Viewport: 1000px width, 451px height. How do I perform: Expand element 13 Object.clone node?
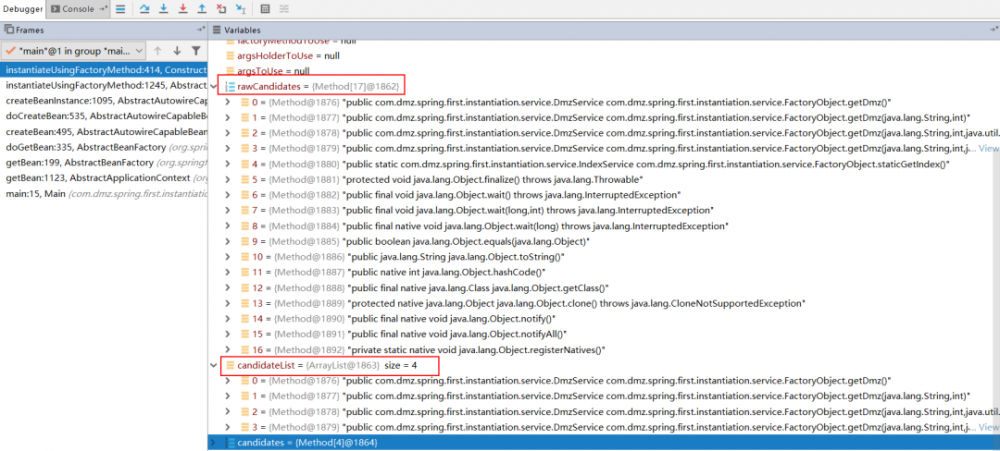click(229, 303)
